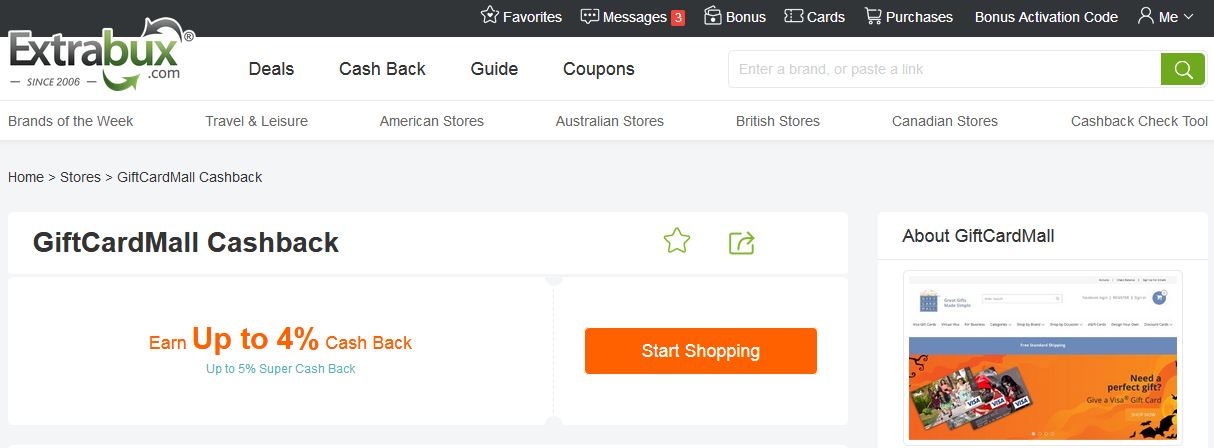The height and width of the screenshot is (448, 1214).
Task: Open the GiftCardMall site preview thumbnail
Action: click(x=1043, y=357)
